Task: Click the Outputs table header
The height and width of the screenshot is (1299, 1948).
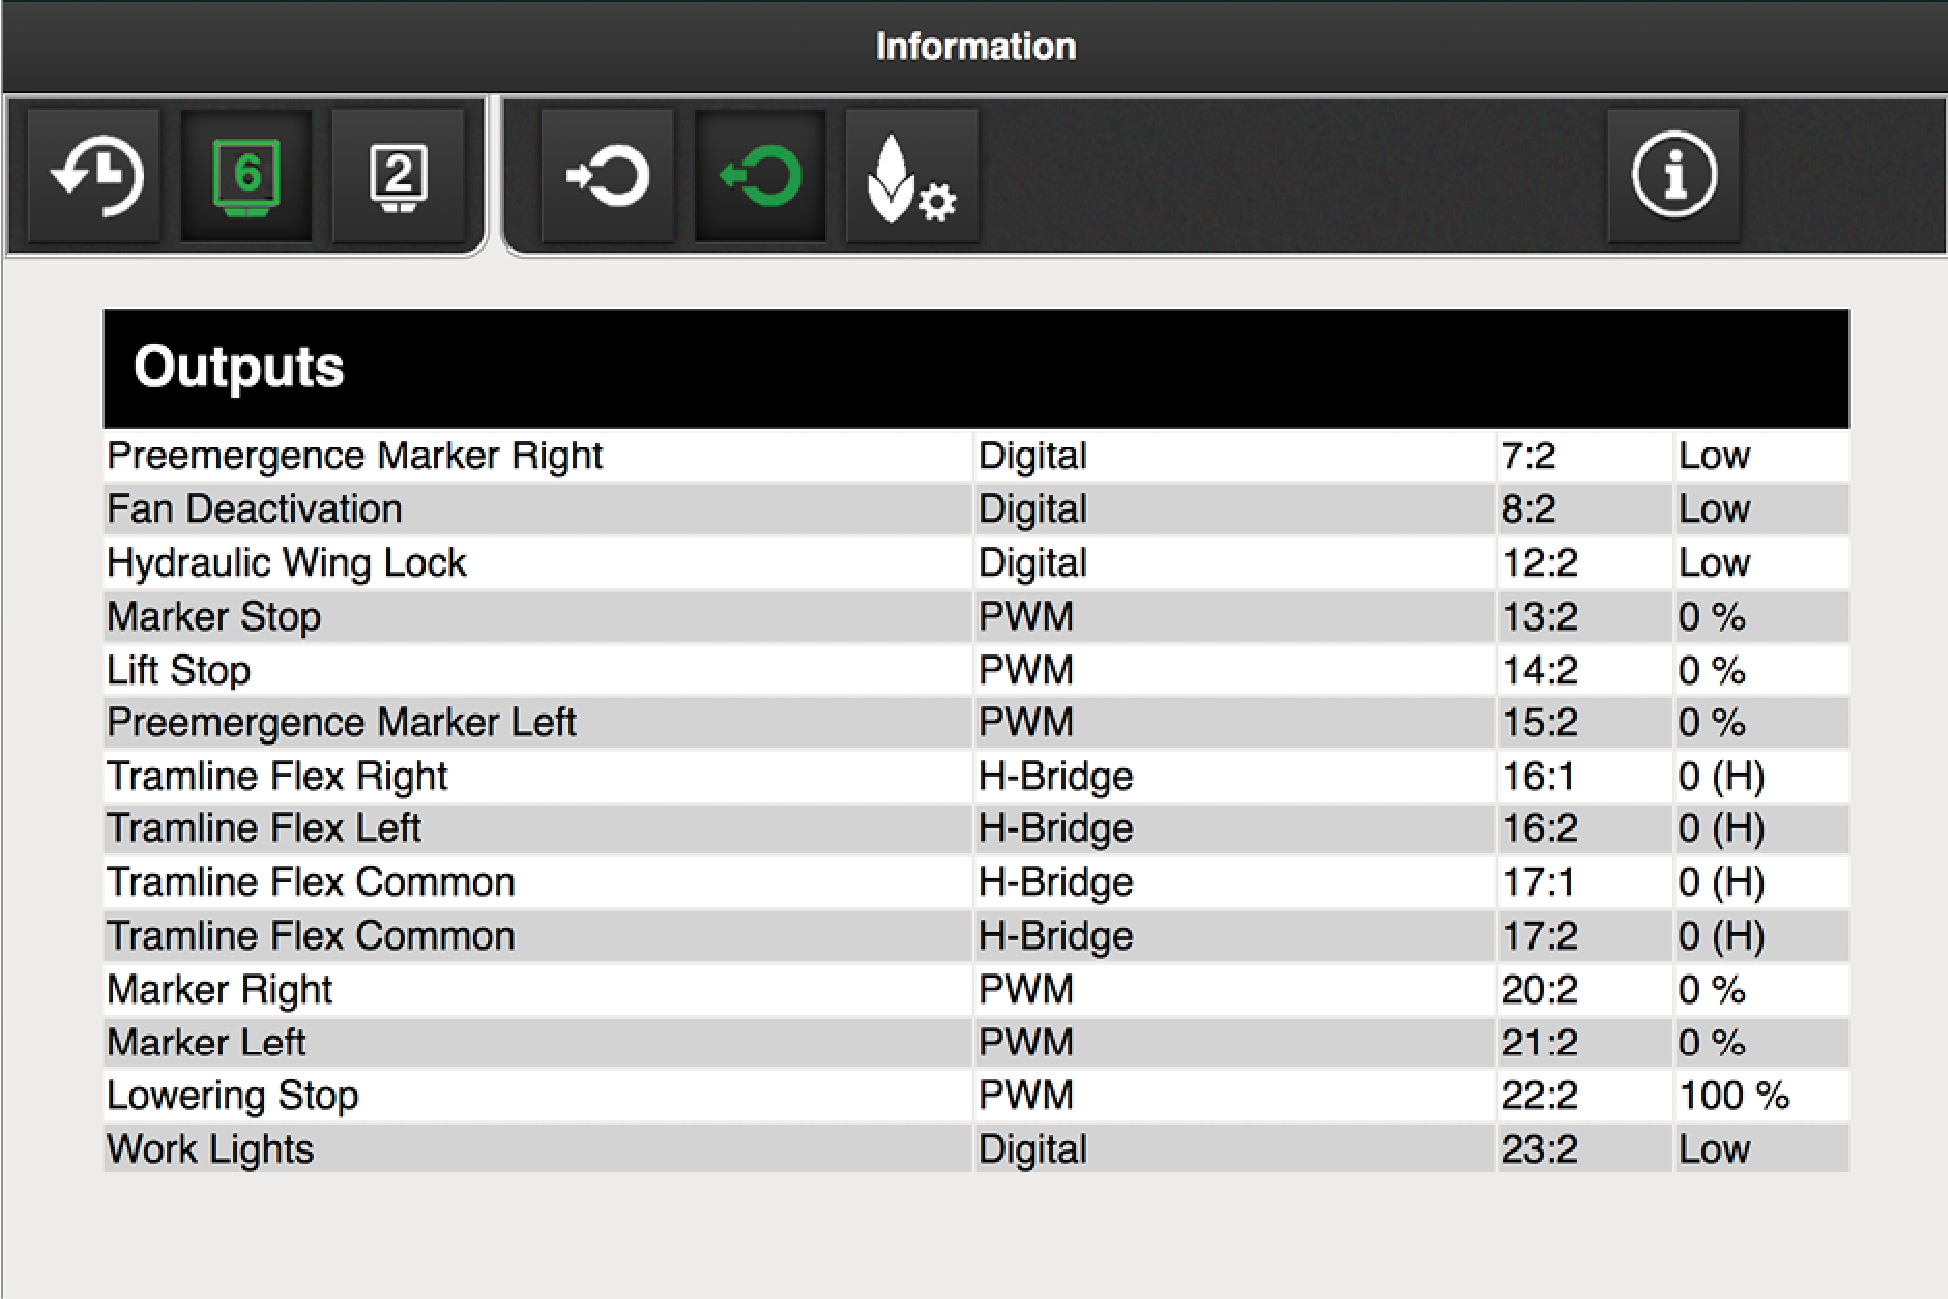Action: click(x=975, y=368)
